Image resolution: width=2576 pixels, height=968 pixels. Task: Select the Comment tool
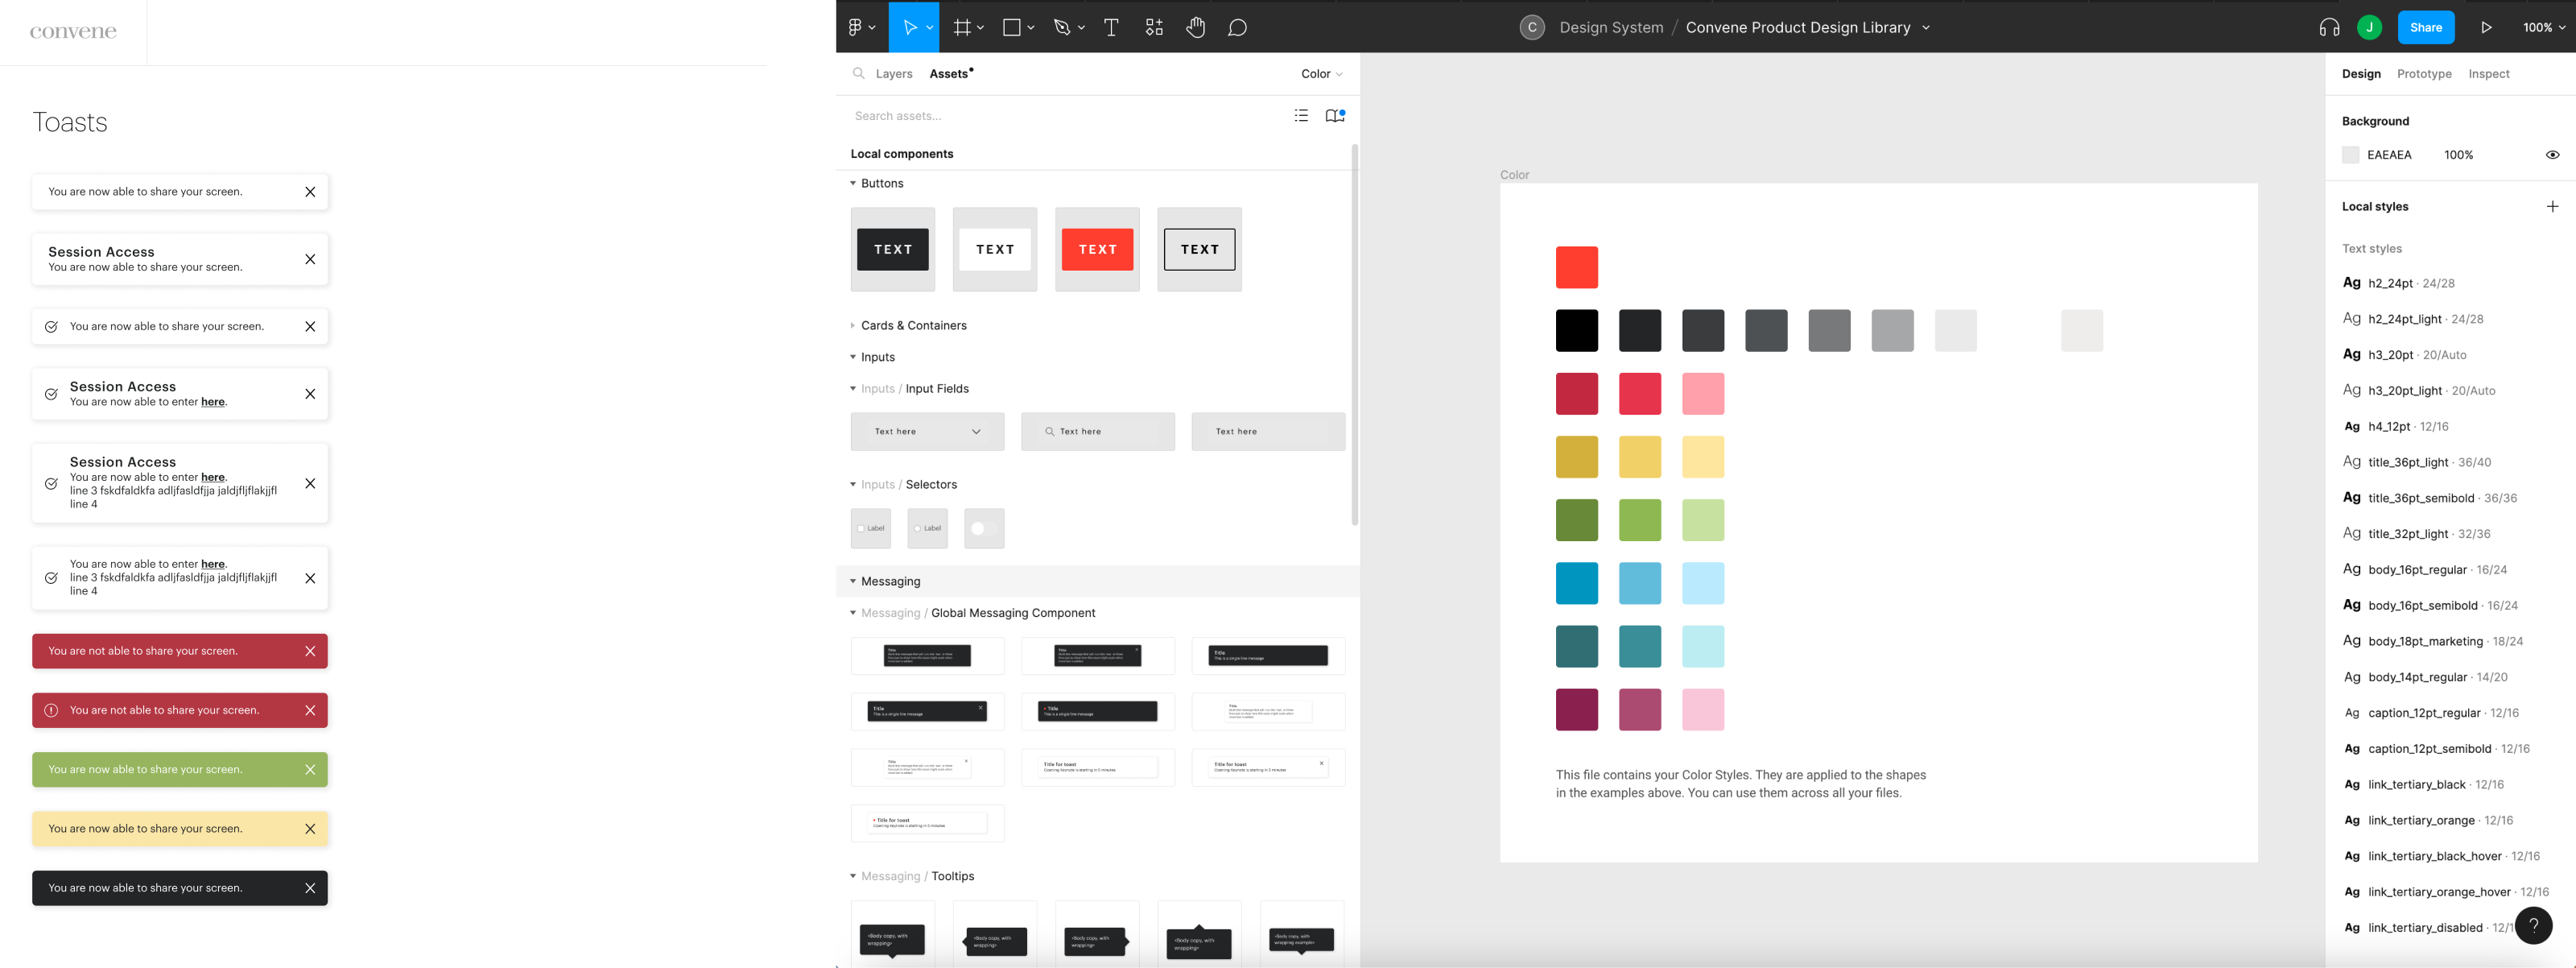point(1237,27)
